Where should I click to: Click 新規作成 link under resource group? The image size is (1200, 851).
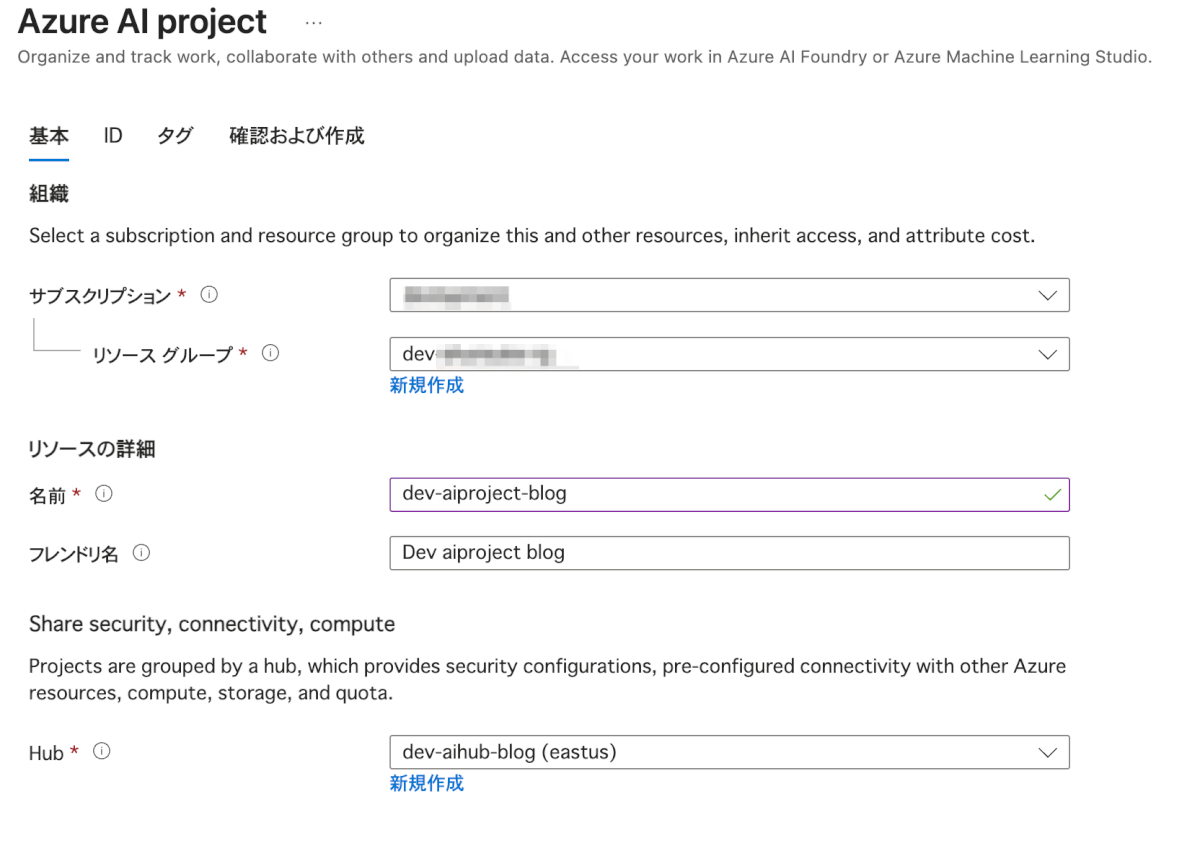[x=427, y=385]
